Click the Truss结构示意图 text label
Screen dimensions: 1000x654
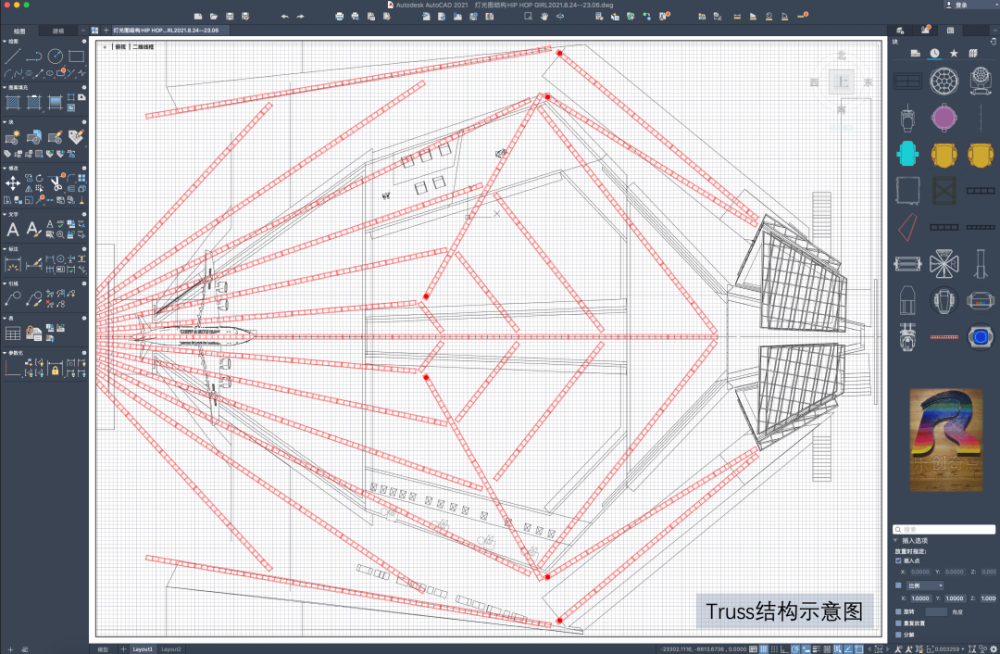pyautogui.click(x=784, y=611)
